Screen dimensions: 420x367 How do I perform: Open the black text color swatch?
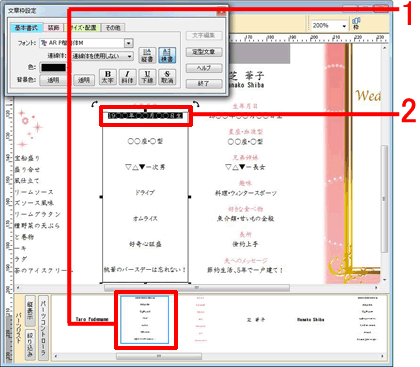[53, 68]
